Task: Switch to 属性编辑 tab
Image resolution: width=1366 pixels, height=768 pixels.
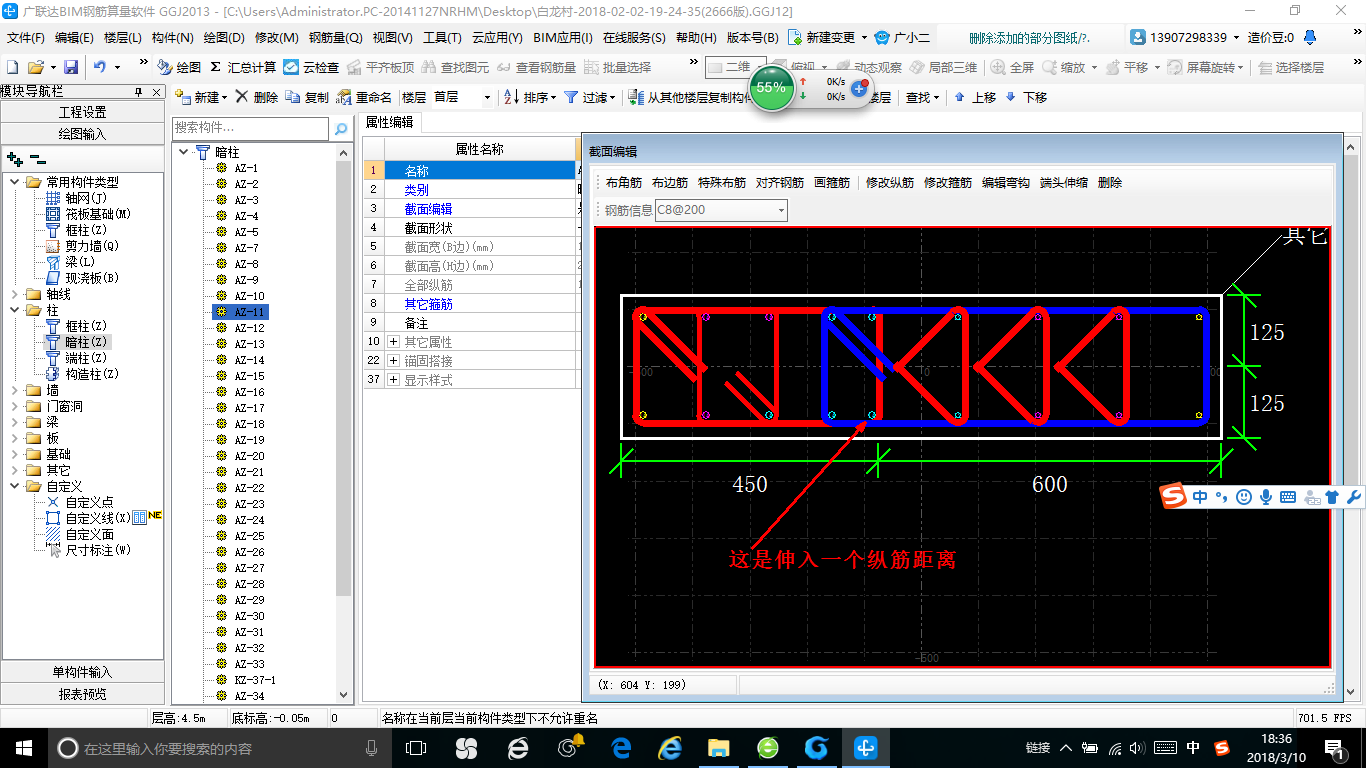Action: point(389,122)
